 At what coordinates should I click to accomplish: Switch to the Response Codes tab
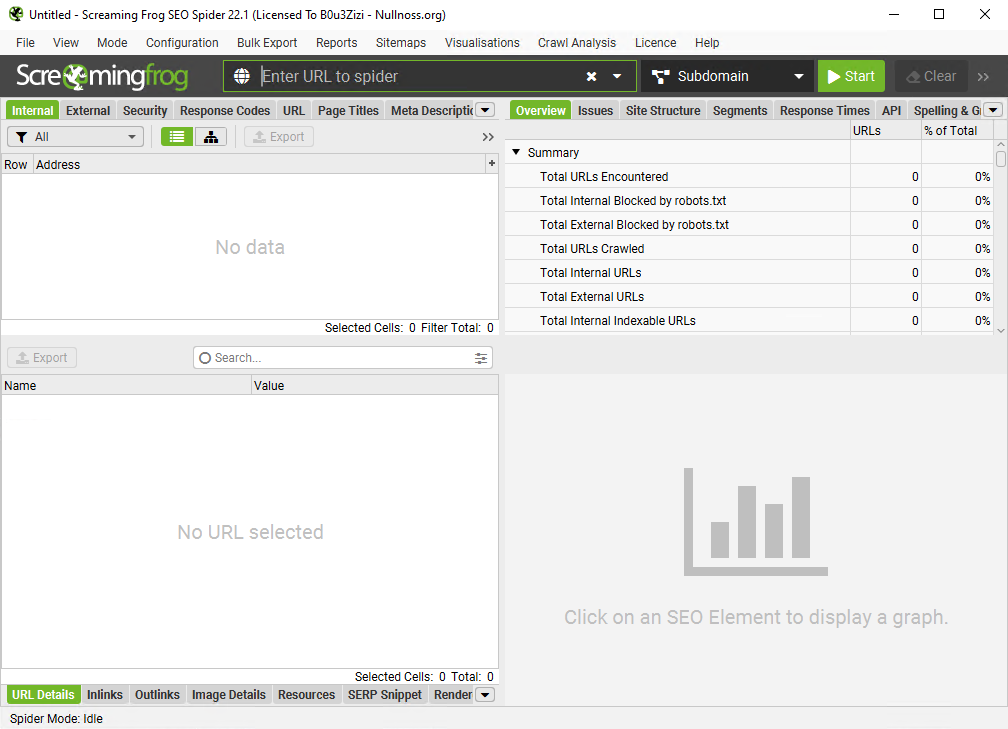click(x=225, y=110)
